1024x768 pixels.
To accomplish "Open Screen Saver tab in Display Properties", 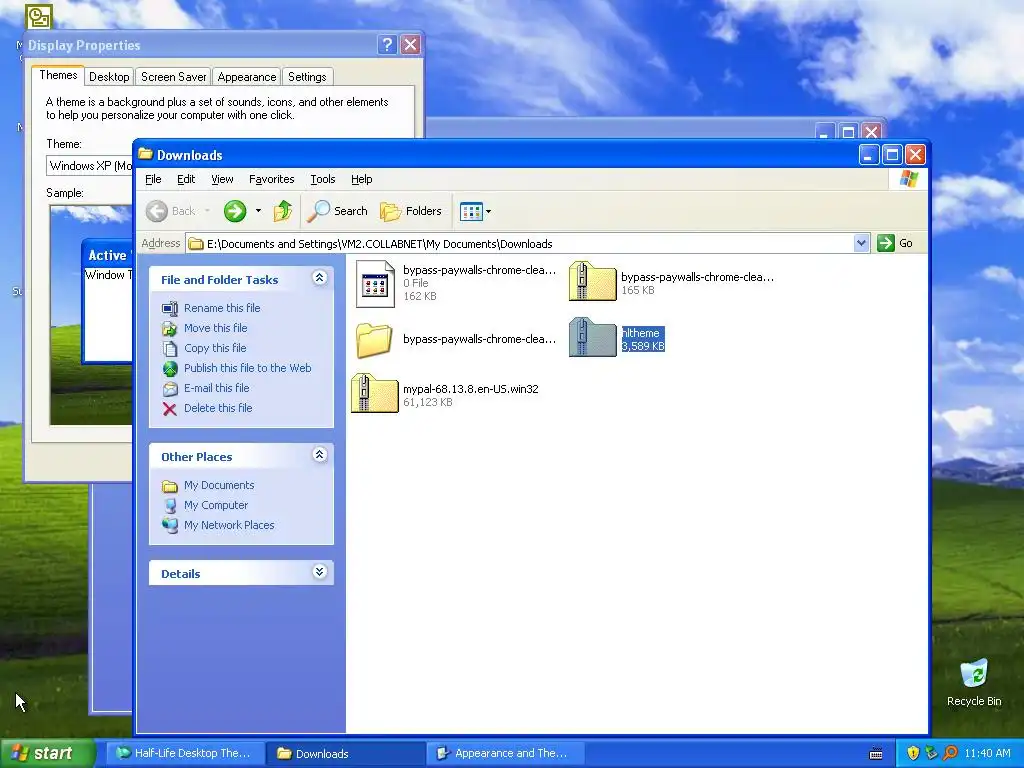I will click(174, 77).
